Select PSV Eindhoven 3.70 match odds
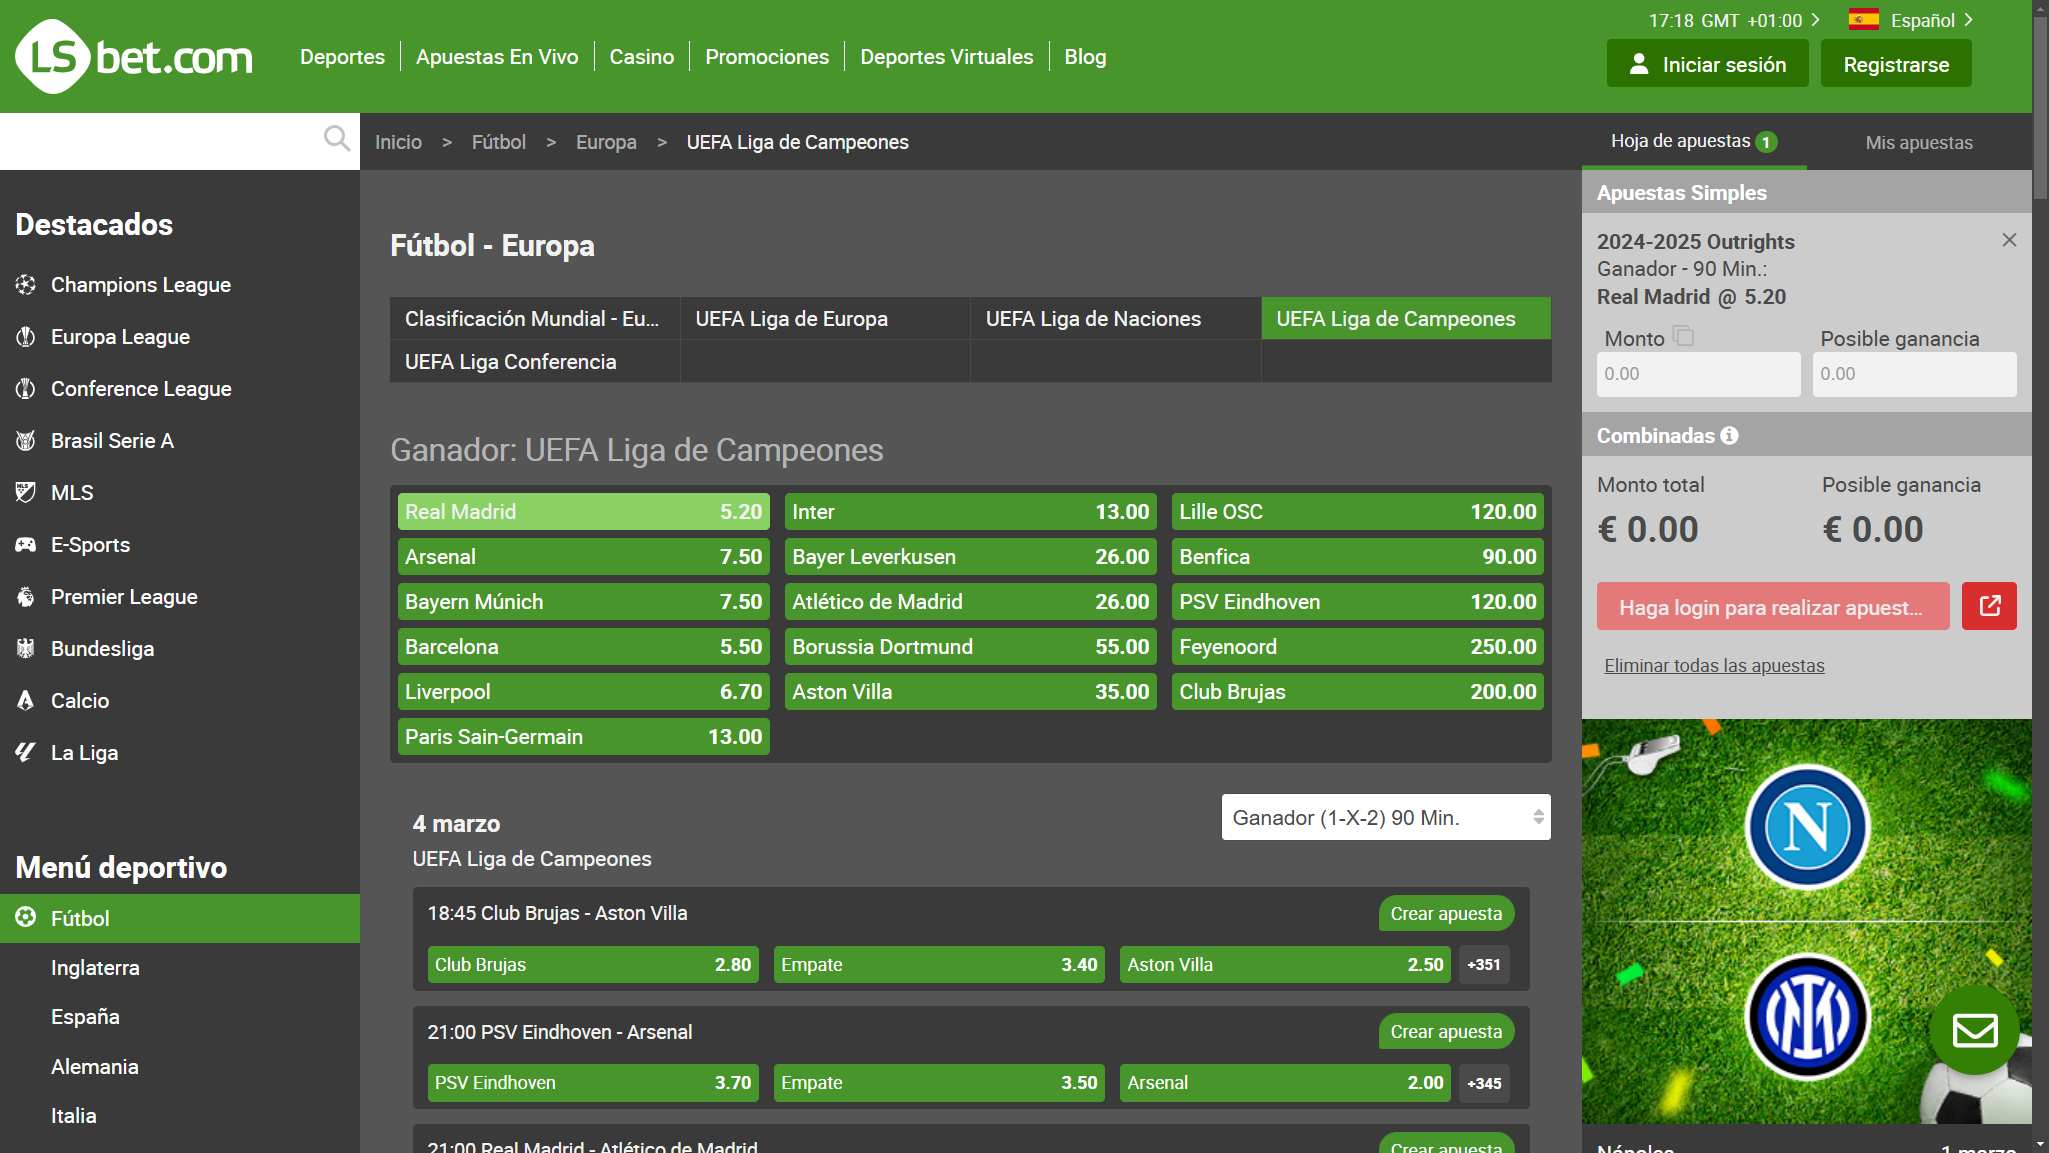Image resolution: width=2049 pixels, height=1153 pixels. [593, 1083]
